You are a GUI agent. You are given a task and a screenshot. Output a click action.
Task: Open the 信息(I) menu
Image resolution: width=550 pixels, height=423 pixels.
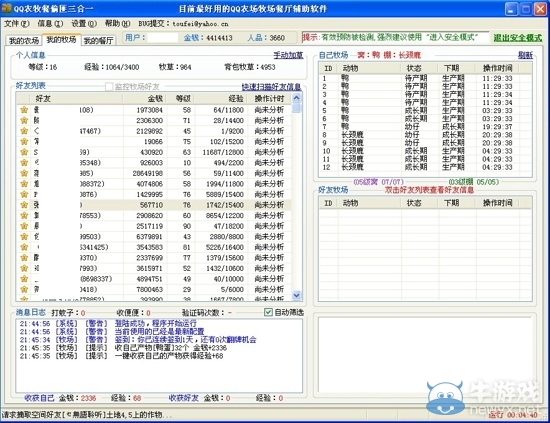click(50, 24)
